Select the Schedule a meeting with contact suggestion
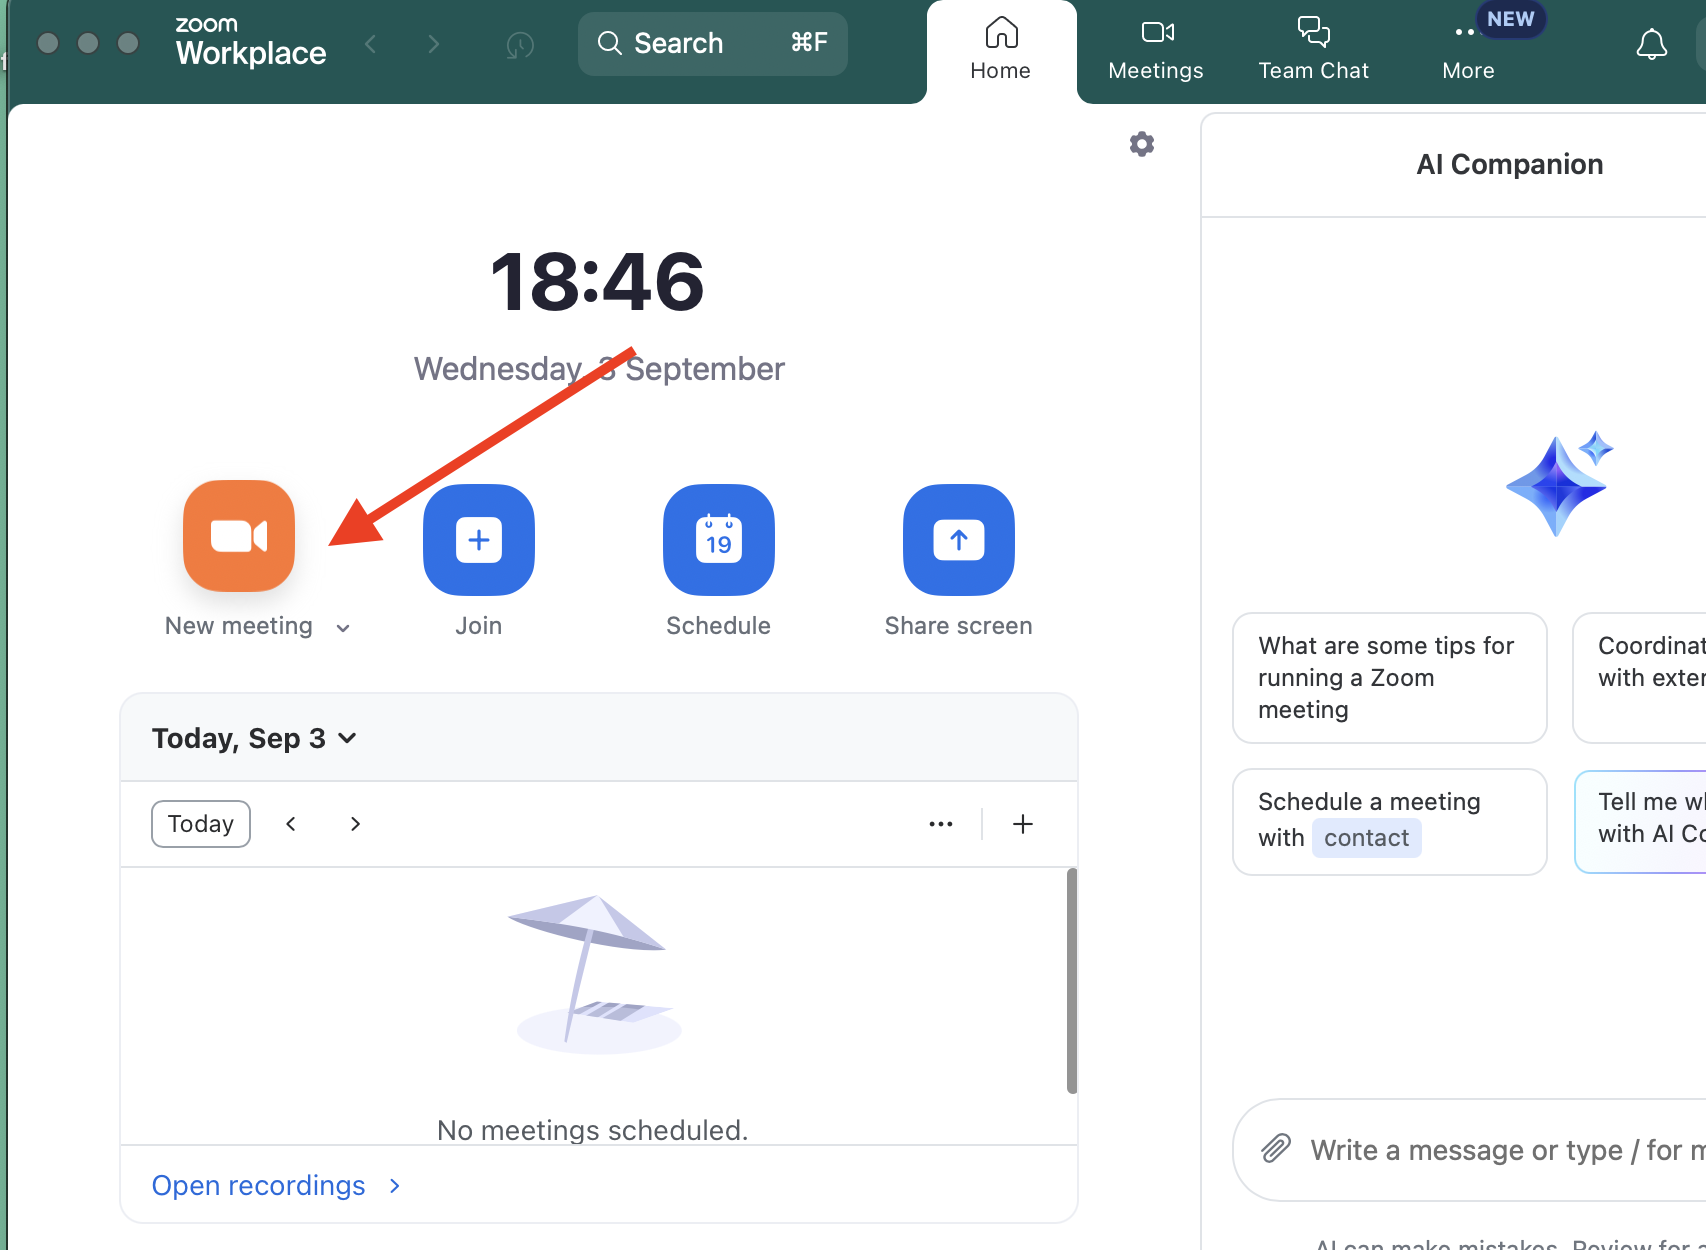 click(1390, 822)
